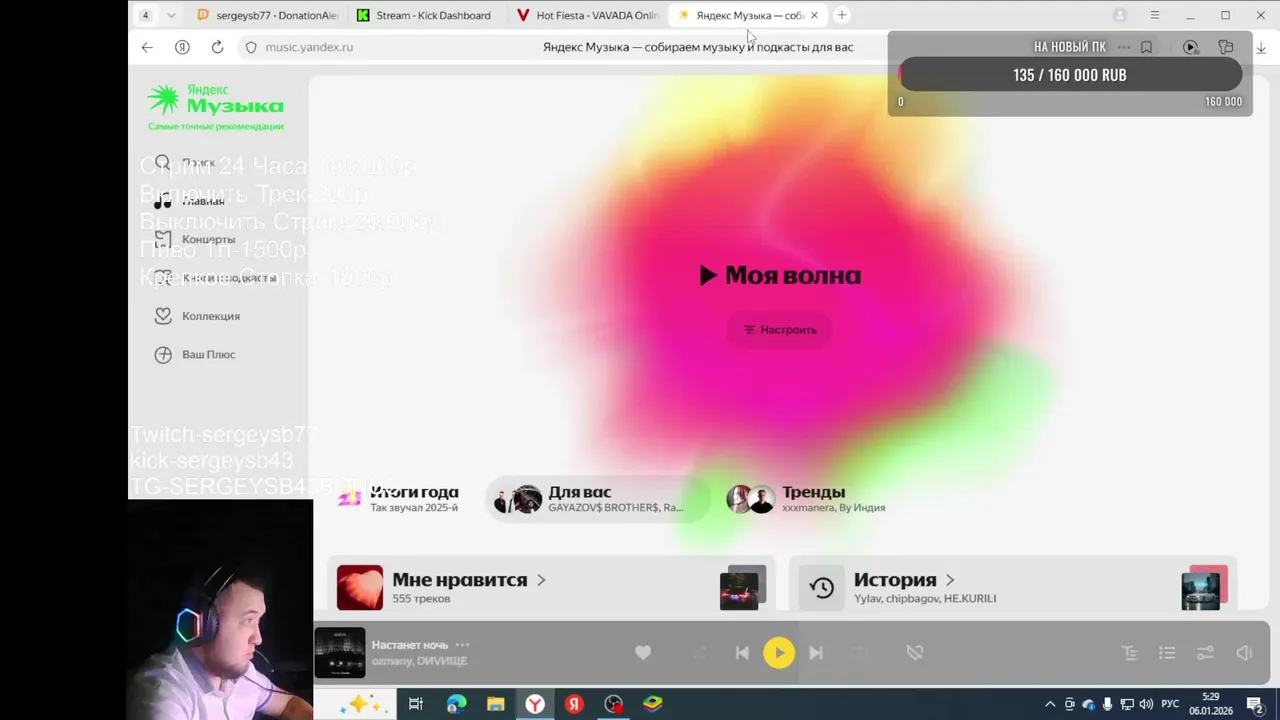Play the current track in player bar
The image size is (1280, 720).
(x=779, y=653)
